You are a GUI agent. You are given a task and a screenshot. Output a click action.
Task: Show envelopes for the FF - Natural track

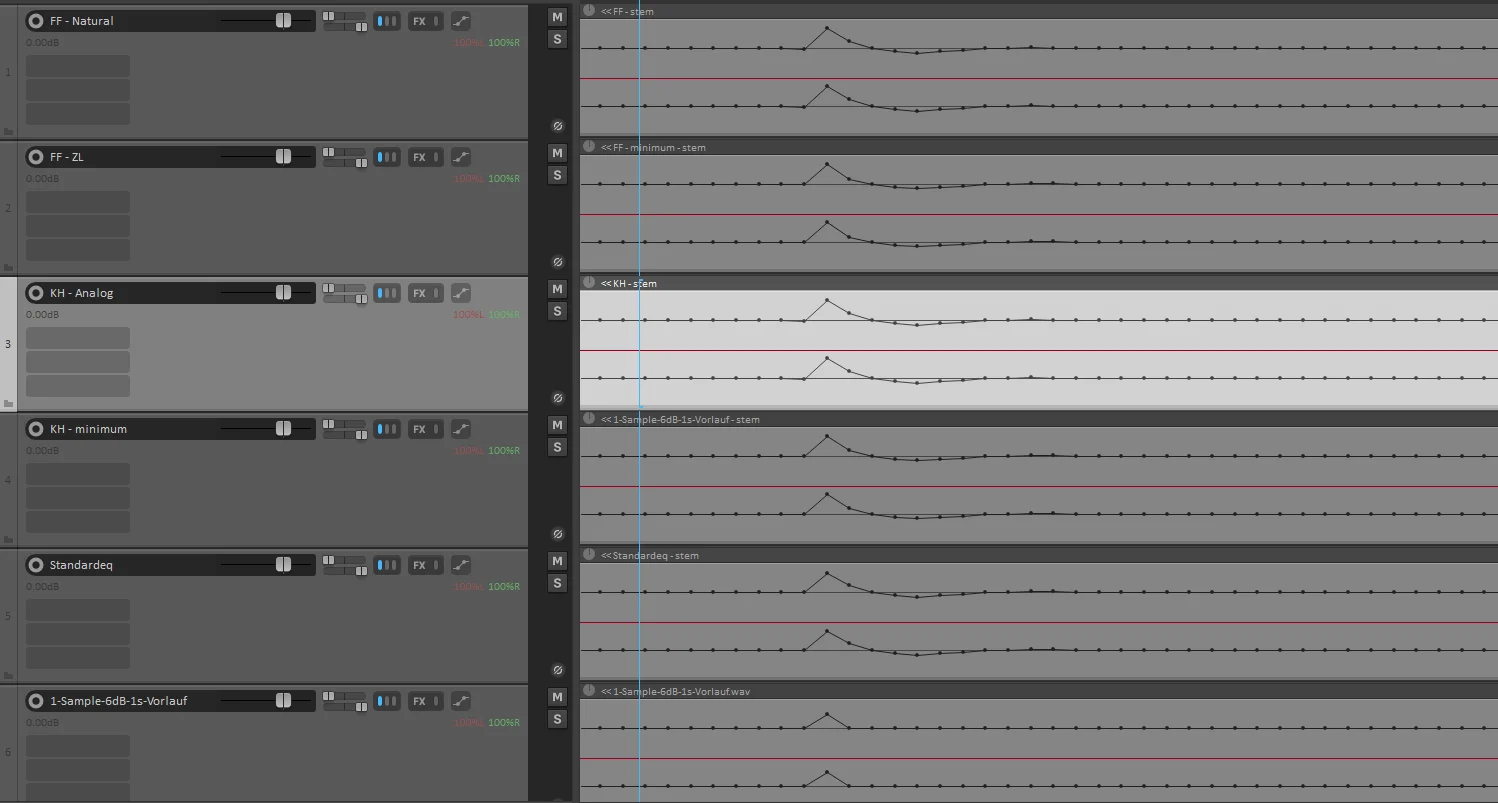pos(461,21)
